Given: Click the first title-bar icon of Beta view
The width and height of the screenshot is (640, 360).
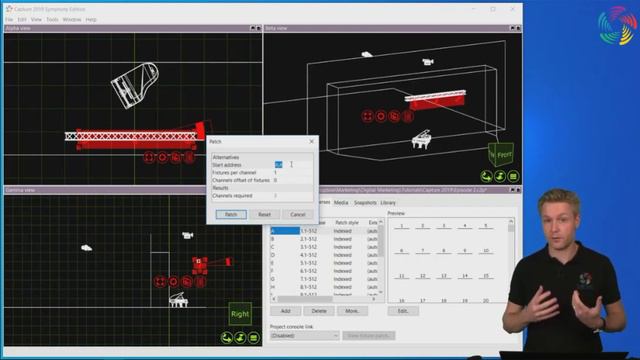Looking at the screenshot, I should 513,28.
